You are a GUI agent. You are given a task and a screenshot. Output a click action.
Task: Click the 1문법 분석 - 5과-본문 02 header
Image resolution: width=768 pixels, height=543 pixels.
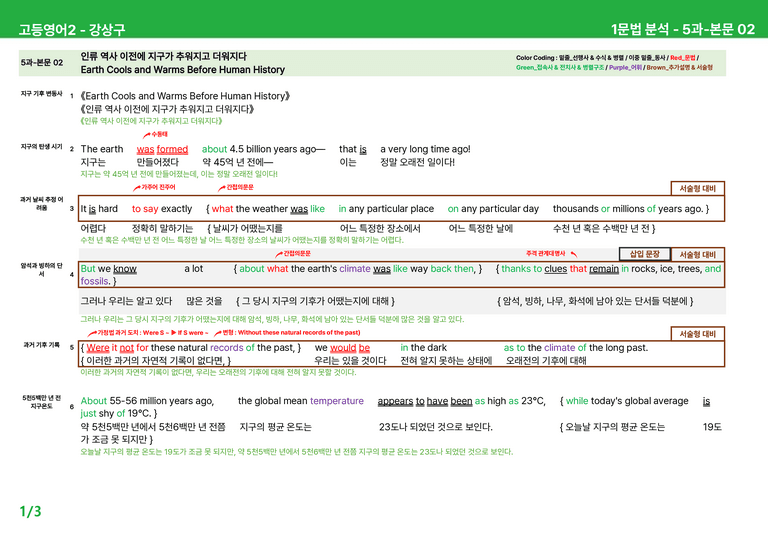click(683, 29)
